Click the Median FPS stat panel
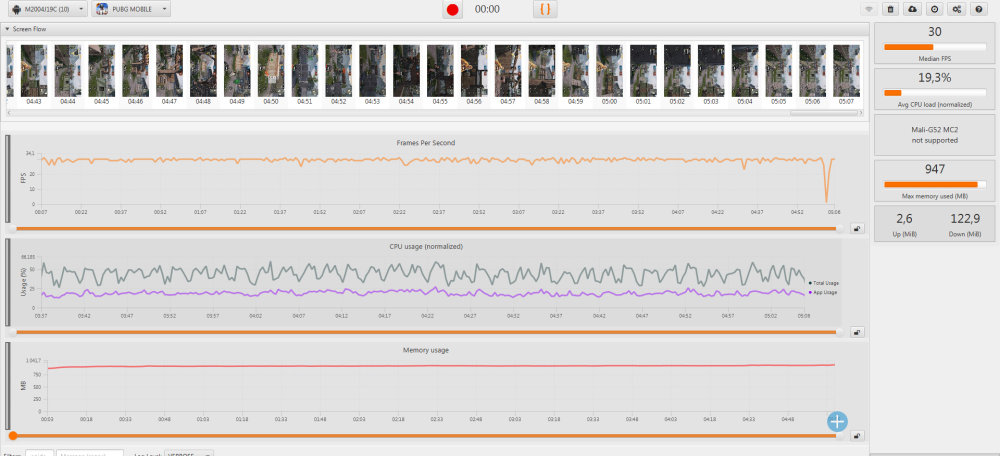The image size is (1000, 456). coord(935,43)
